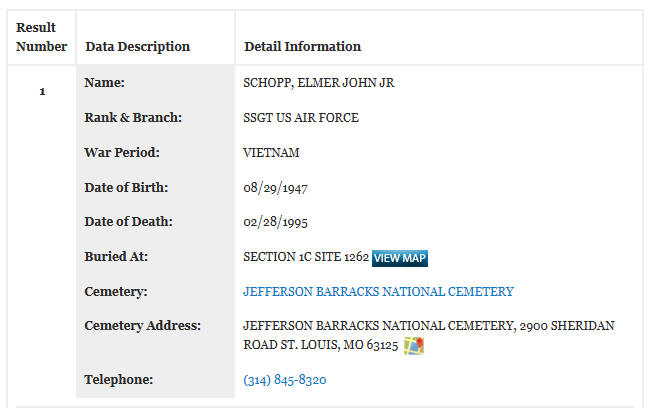Open the map icon beside cemetery address

(x=414, y=346)
